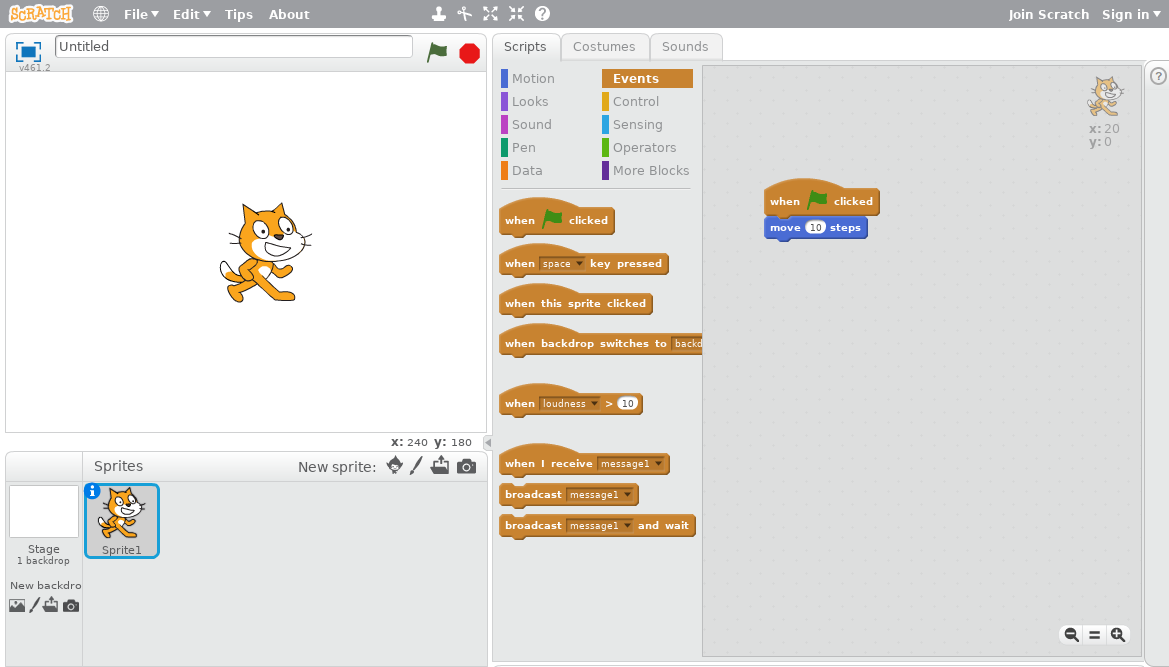Reset scripts area zoom

(x=1094, y=634)
